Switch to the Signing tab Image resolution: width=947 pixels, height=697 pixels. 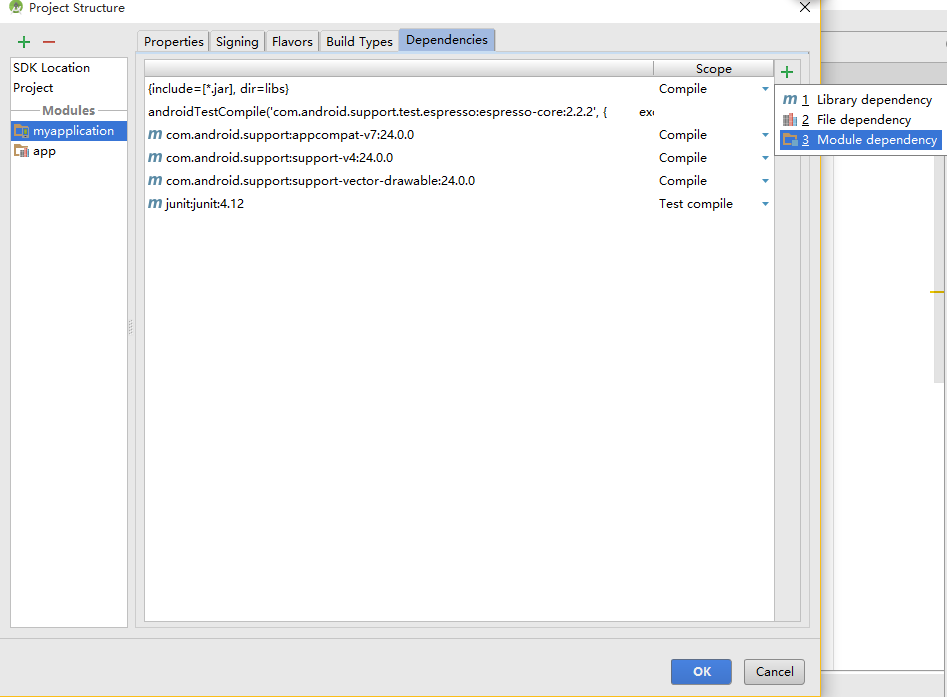(236, 41)
